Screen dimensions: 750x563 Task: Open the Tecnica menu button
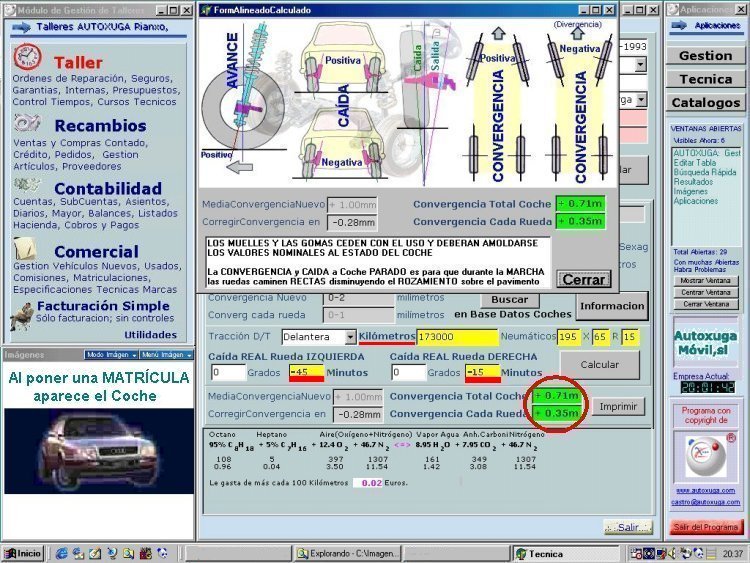(706, 79)
